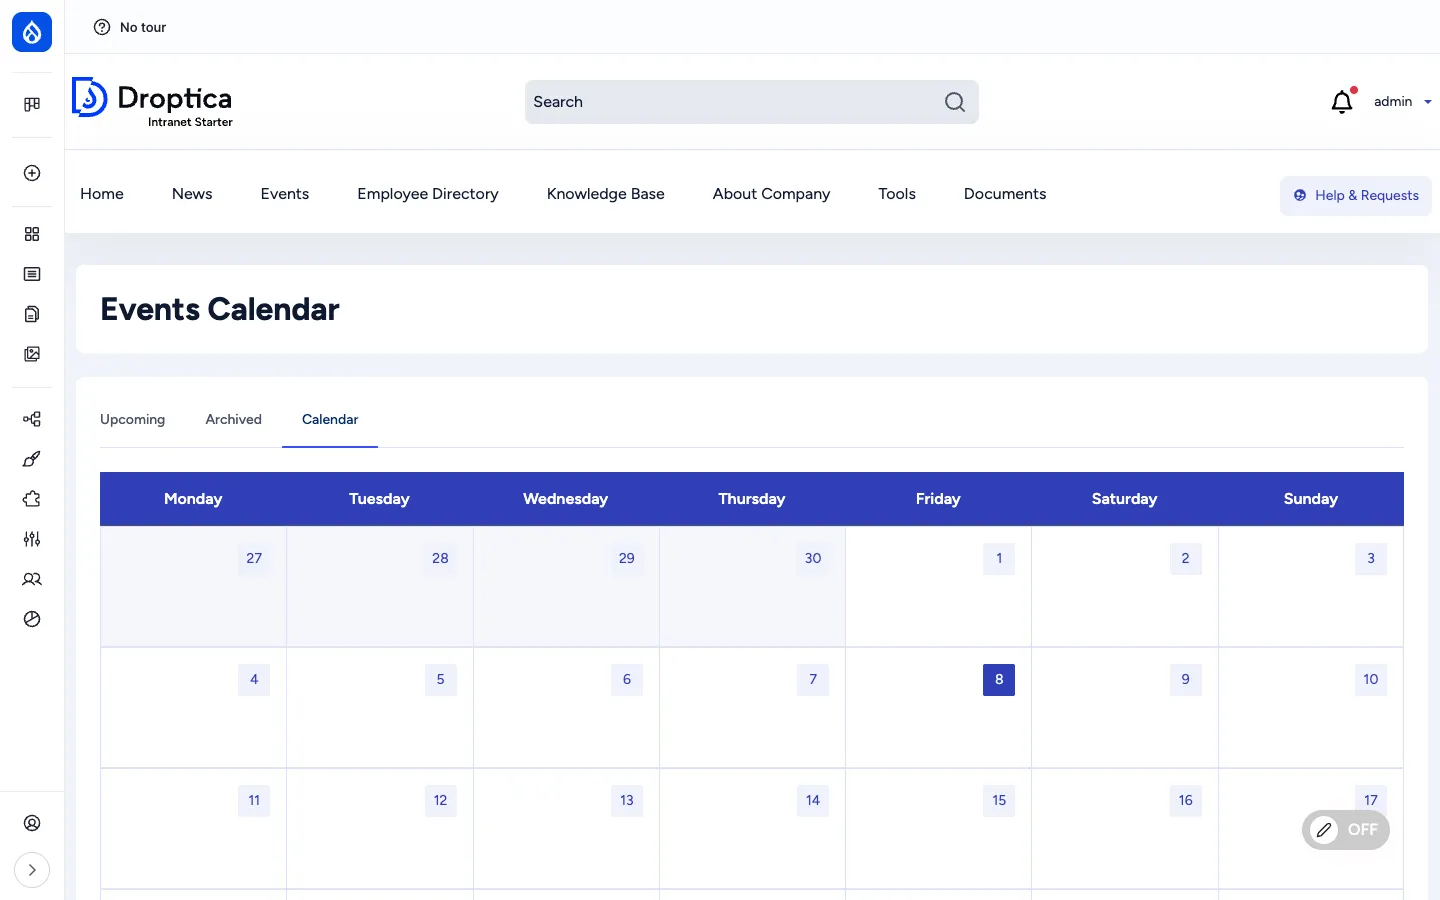The width and height of the screenshot is (1440, 900).
Task: Select day 11 in the calendar
Action: 254,801
